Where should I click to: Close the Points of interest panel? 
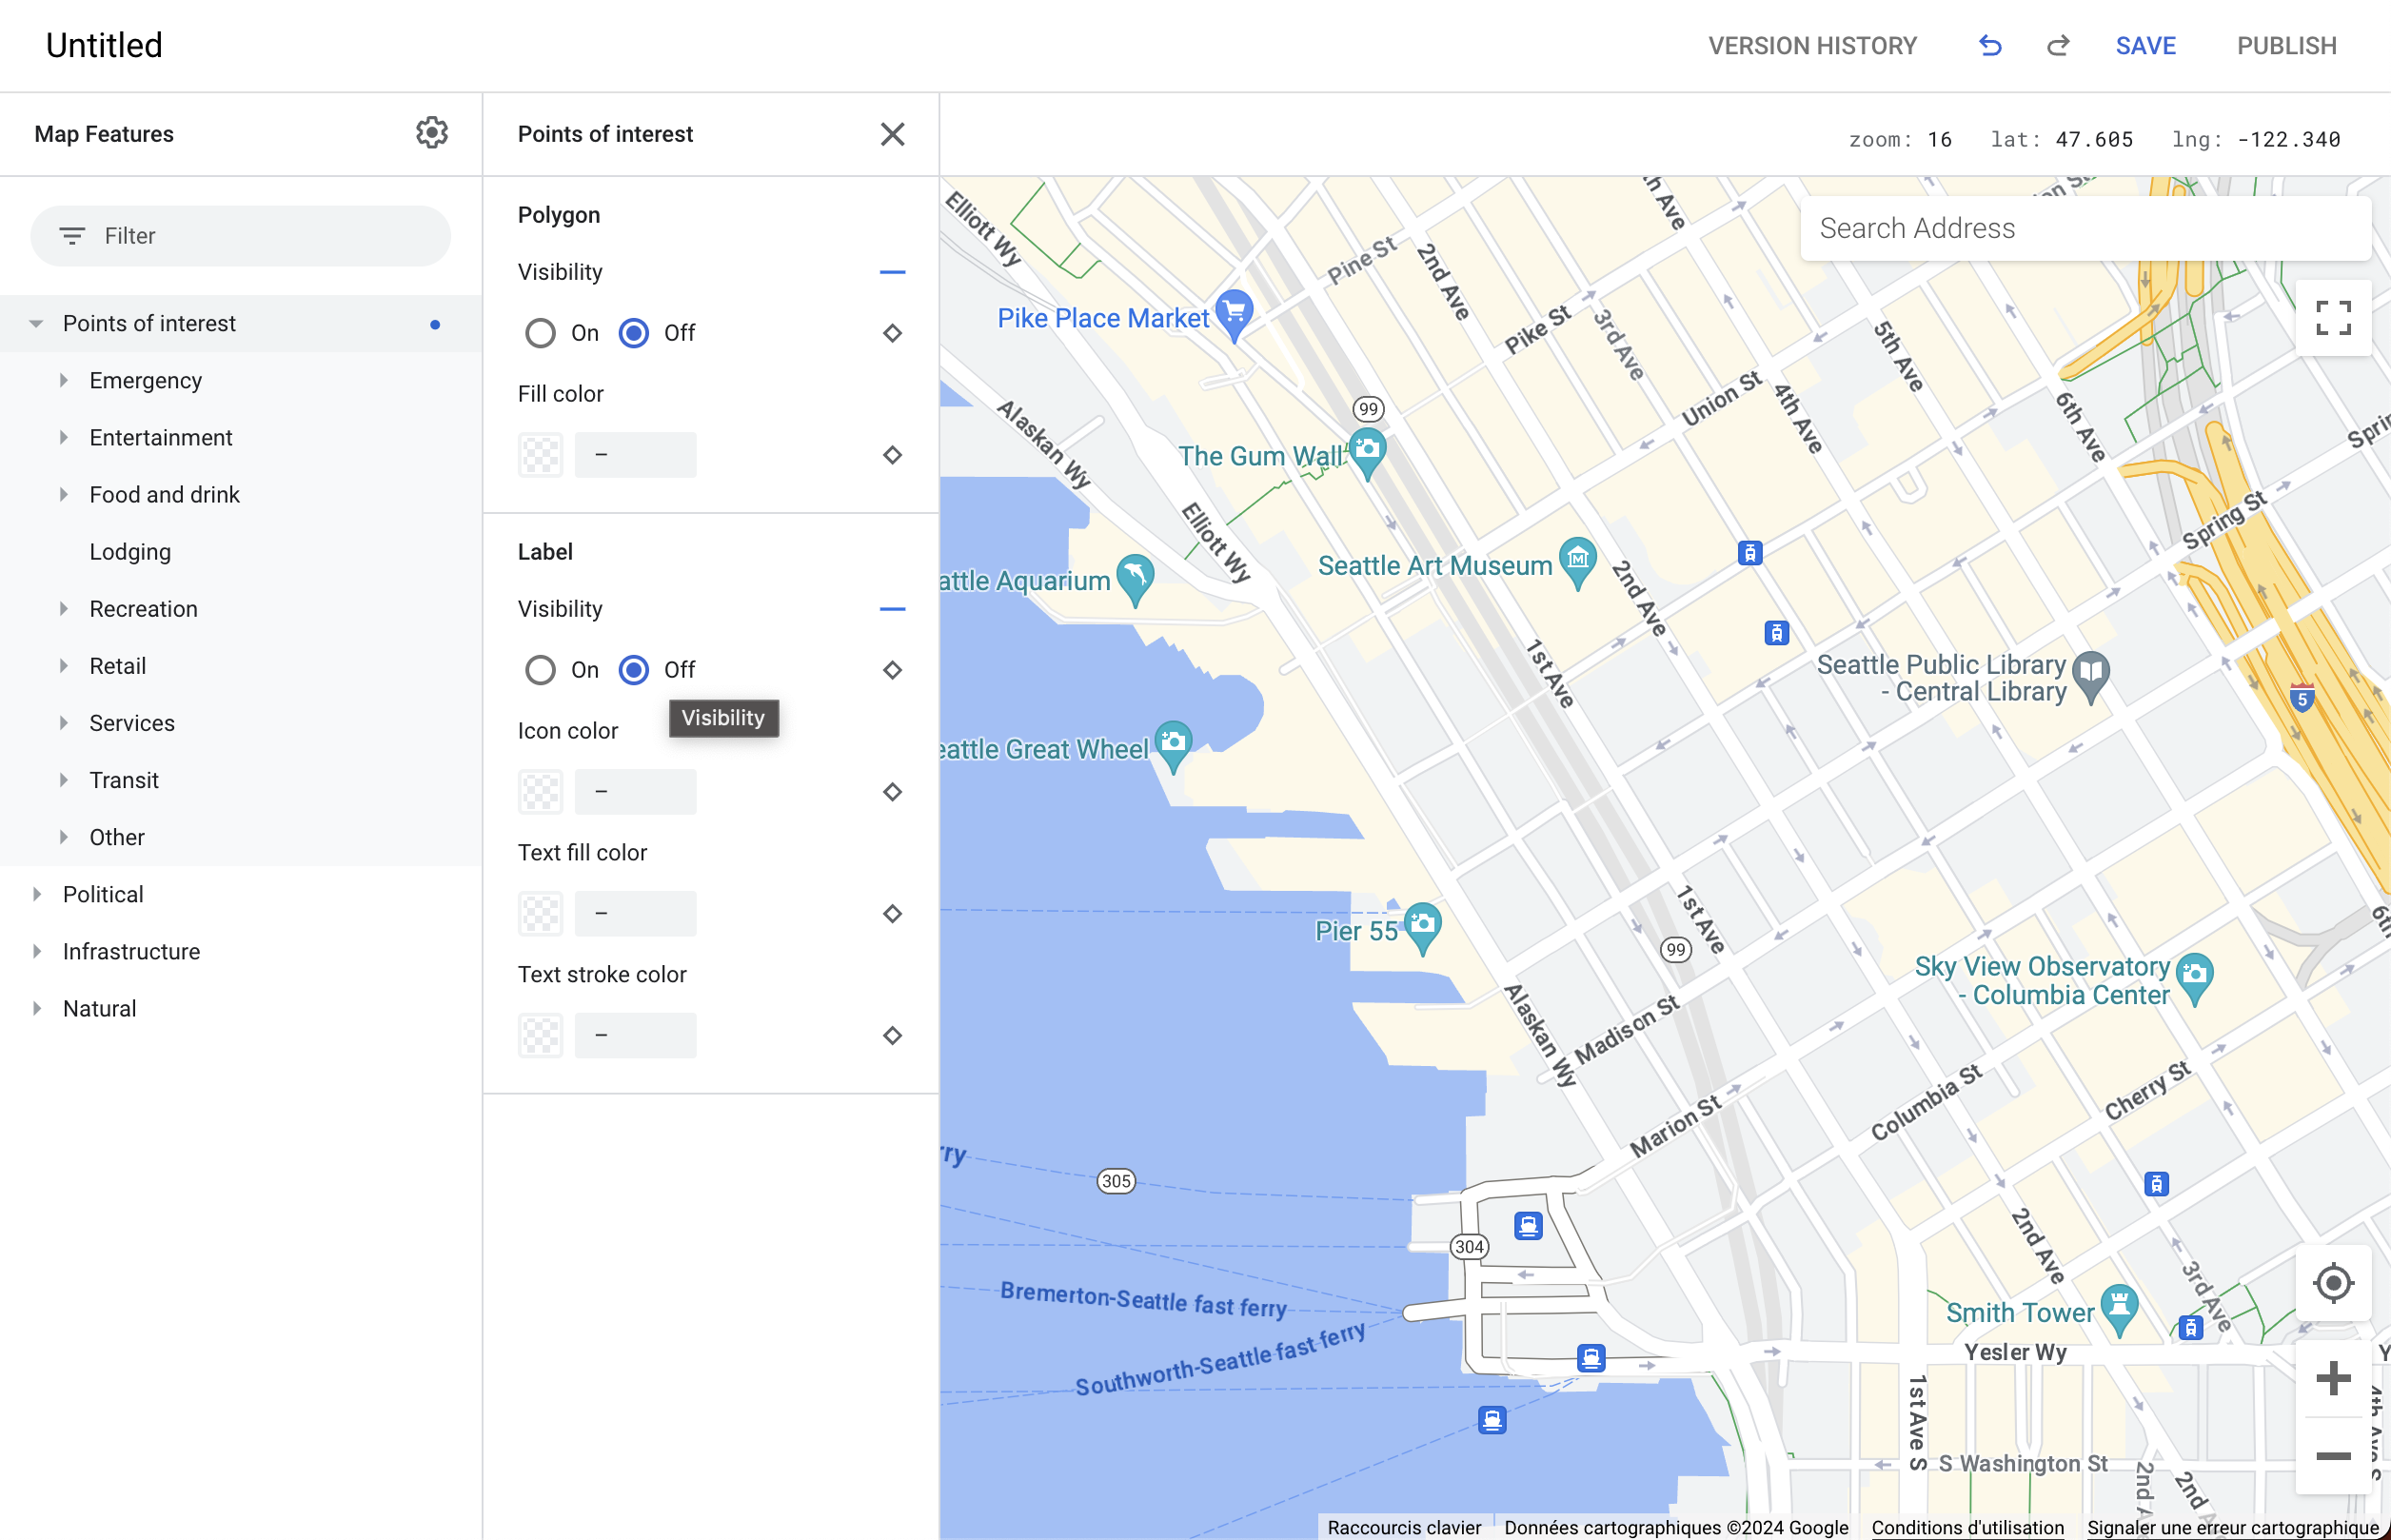coord(892,134)
